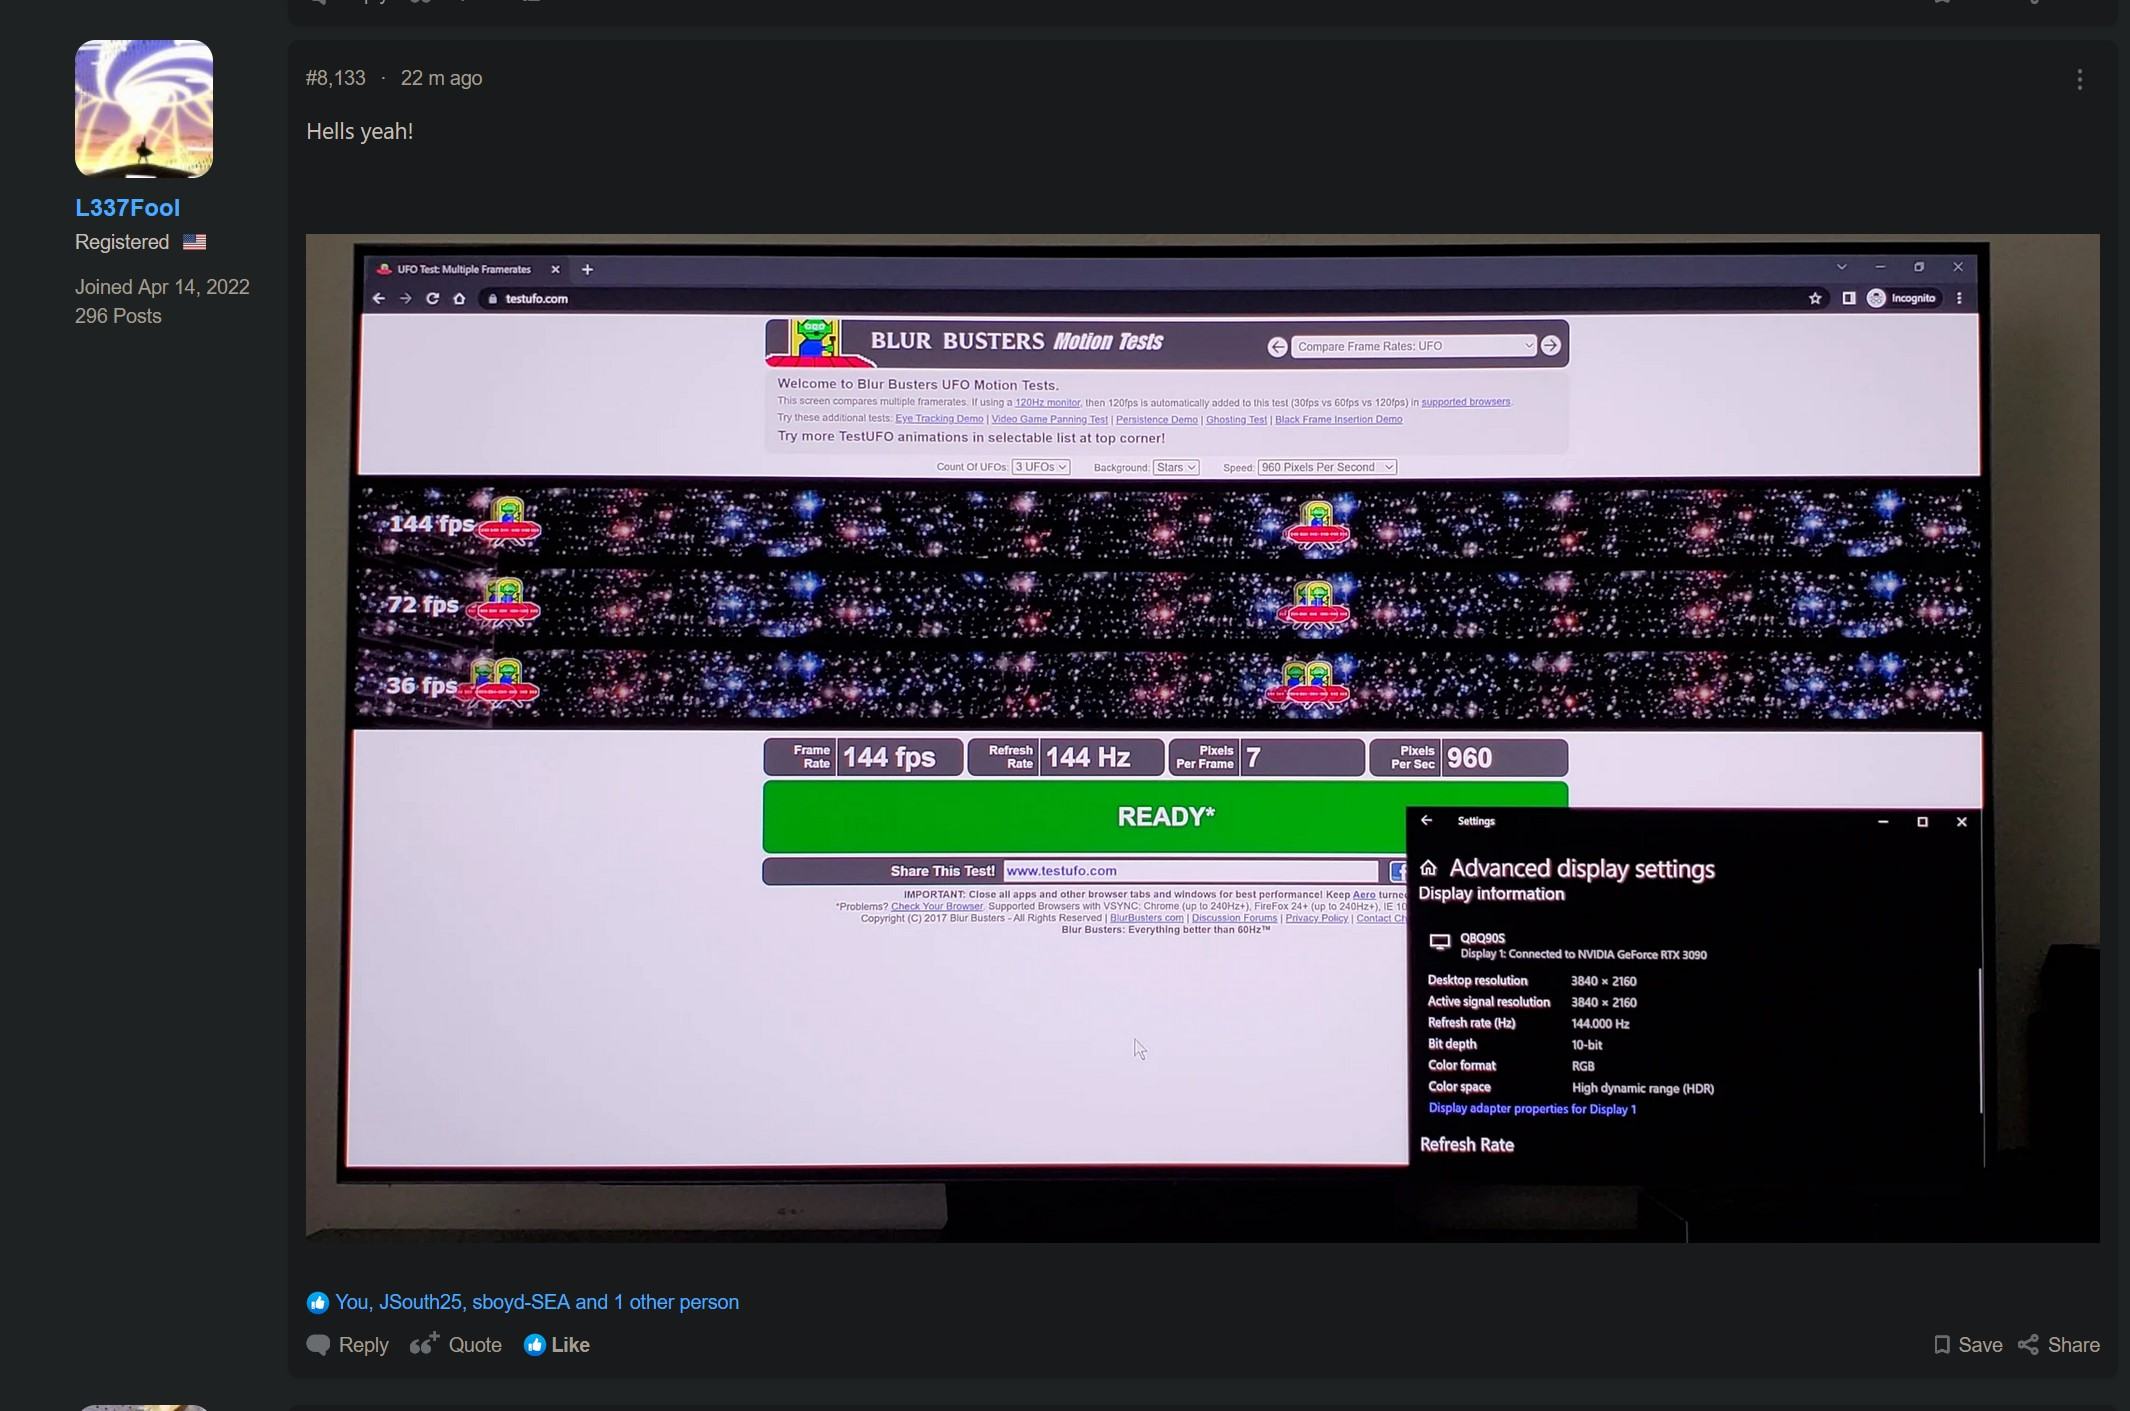In the photo, click the bookmark star icon
Screen dimensions: 2130x1411
[1815, 298]
